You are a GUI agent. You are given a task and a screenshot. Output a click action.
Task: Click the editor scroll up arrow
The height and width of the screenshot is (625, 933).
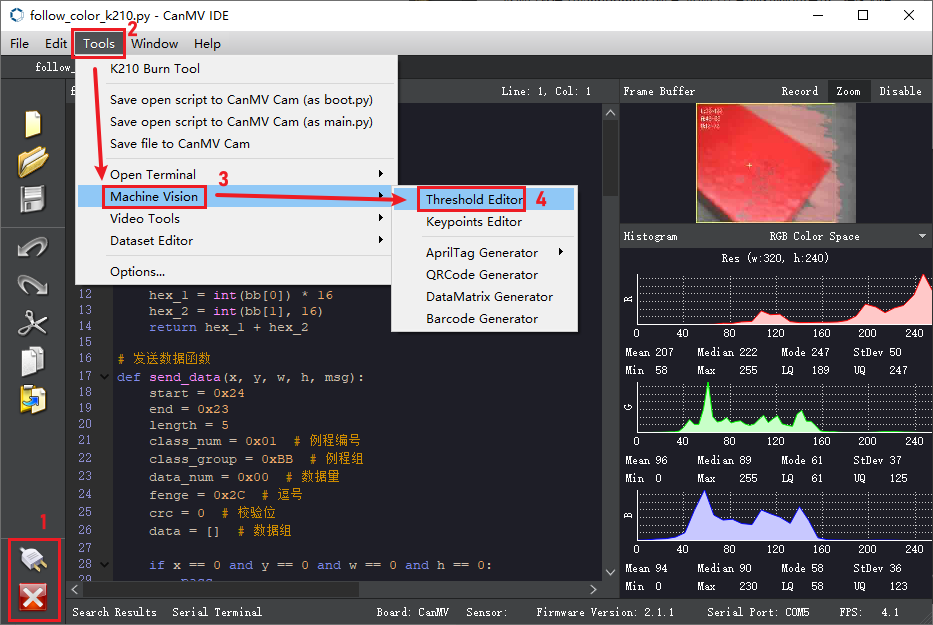(610, 112)
